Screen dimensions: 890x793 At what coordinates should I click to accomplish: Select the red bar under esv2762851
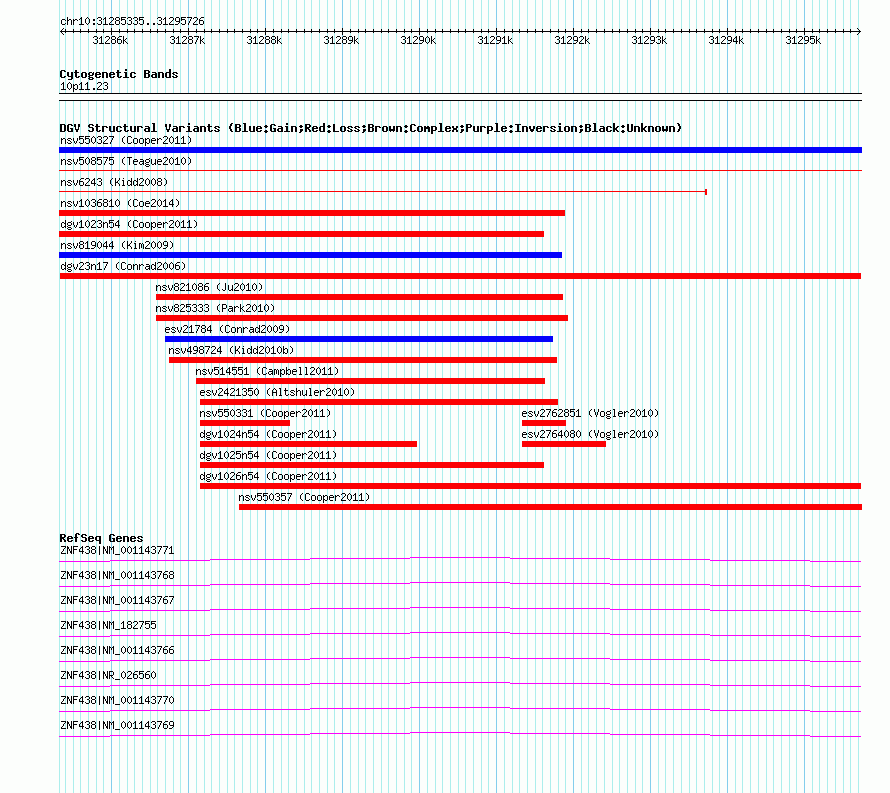click(544, 423)
